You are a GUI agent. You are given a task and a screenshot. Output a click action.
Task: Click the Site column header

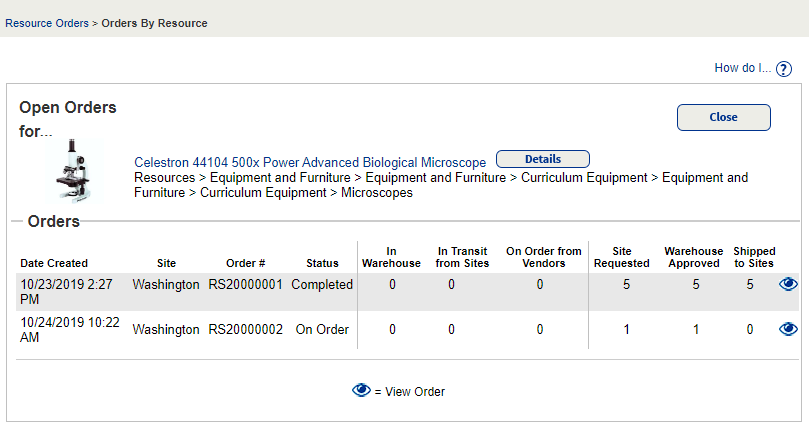coord(166,263)
